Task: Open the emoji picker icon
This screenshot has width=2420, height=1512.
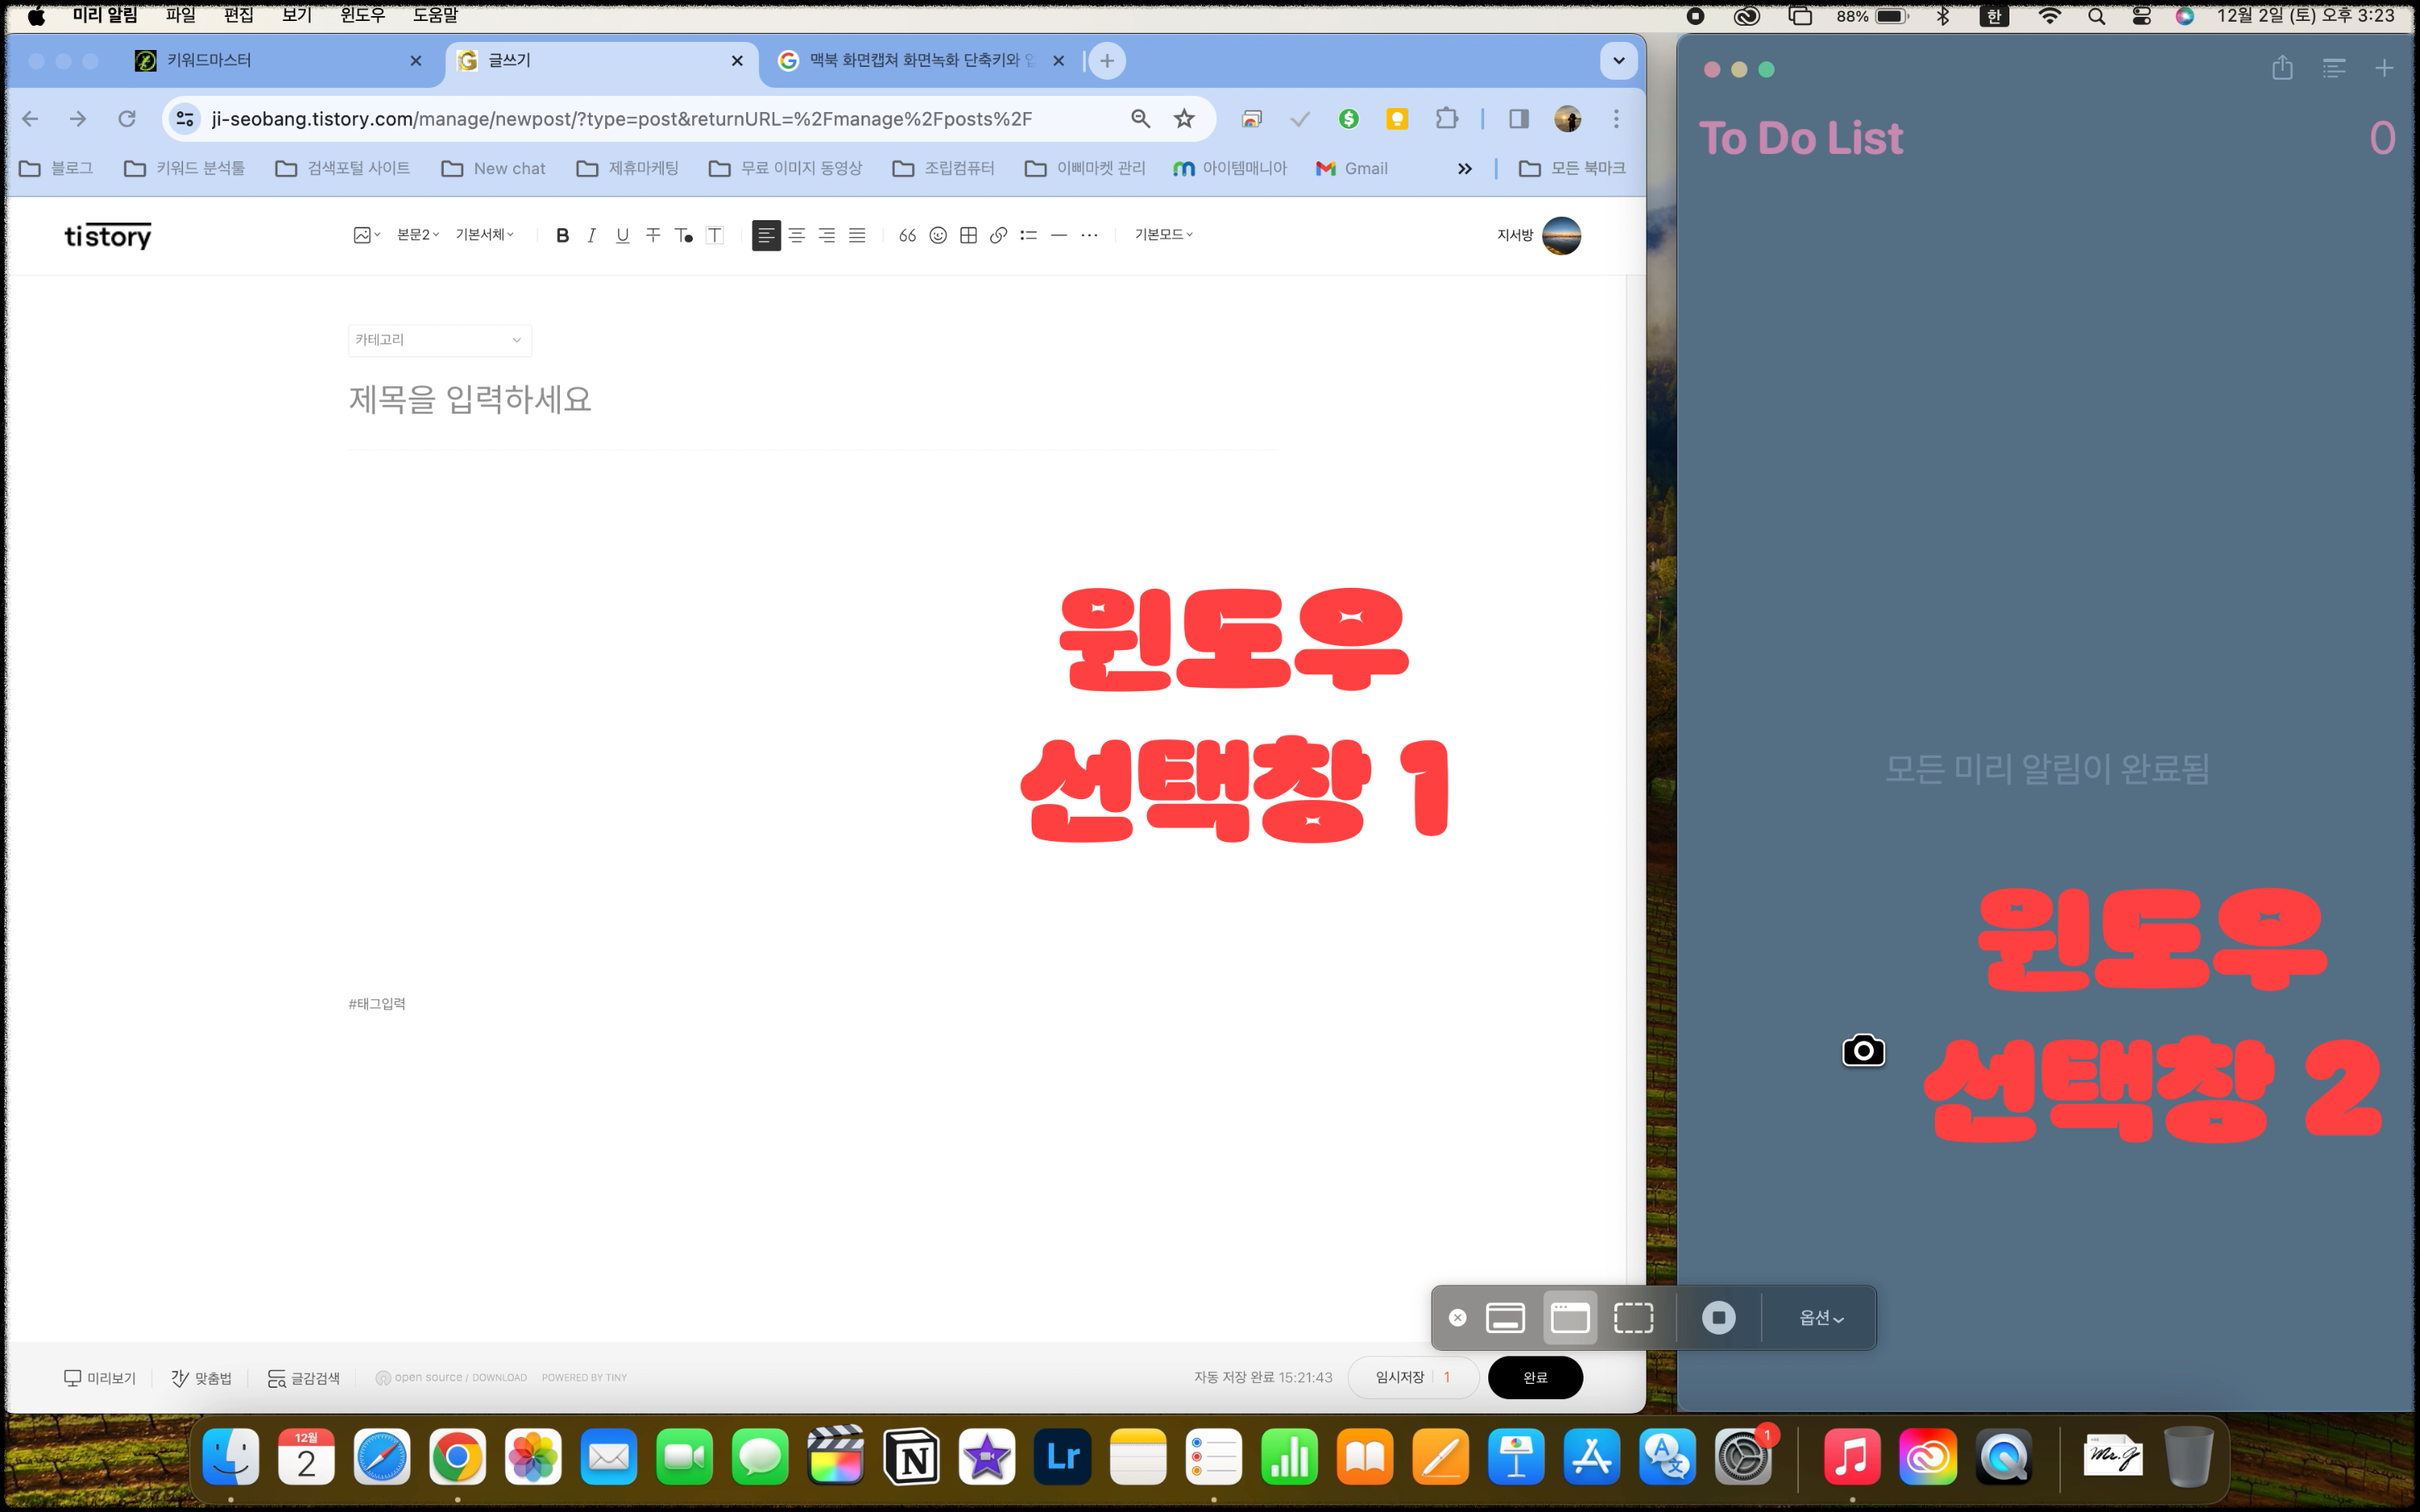Action: click(x=938, y=235)
